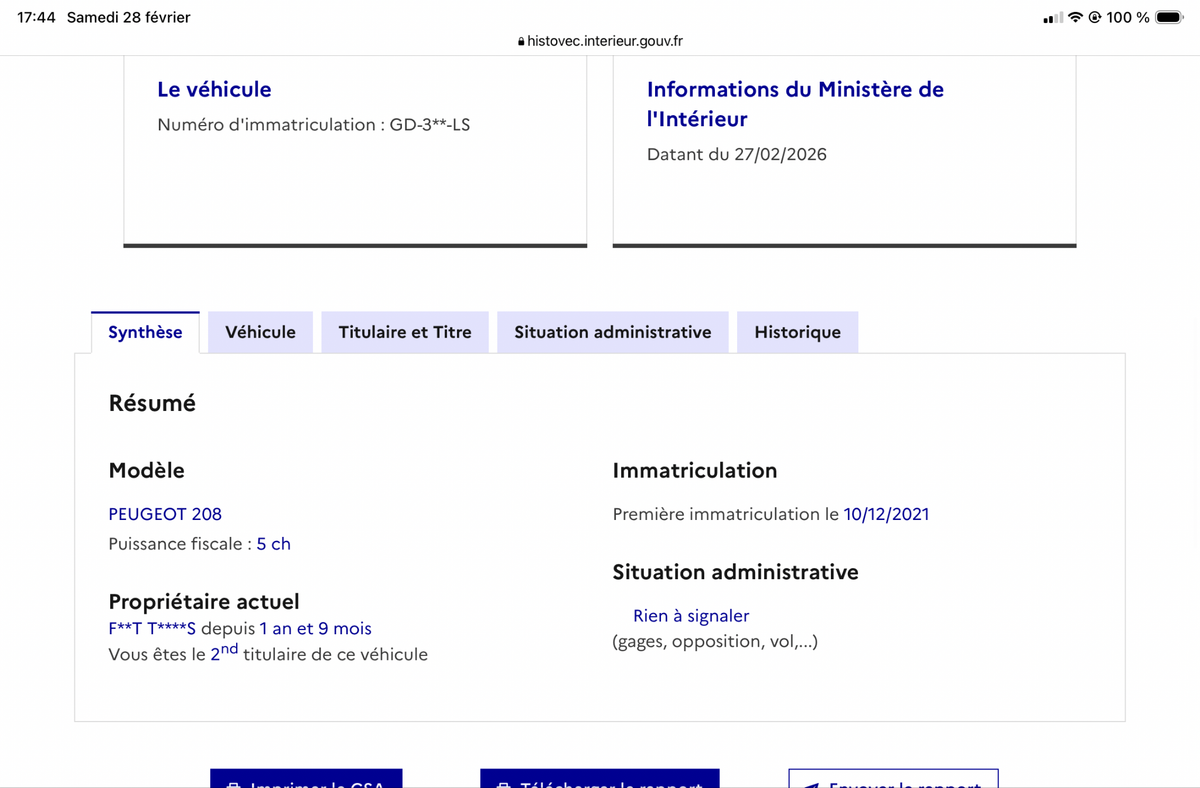Click the Résumé heading
This screenshot has height=788, width=1200.
(x=152, y=403)
